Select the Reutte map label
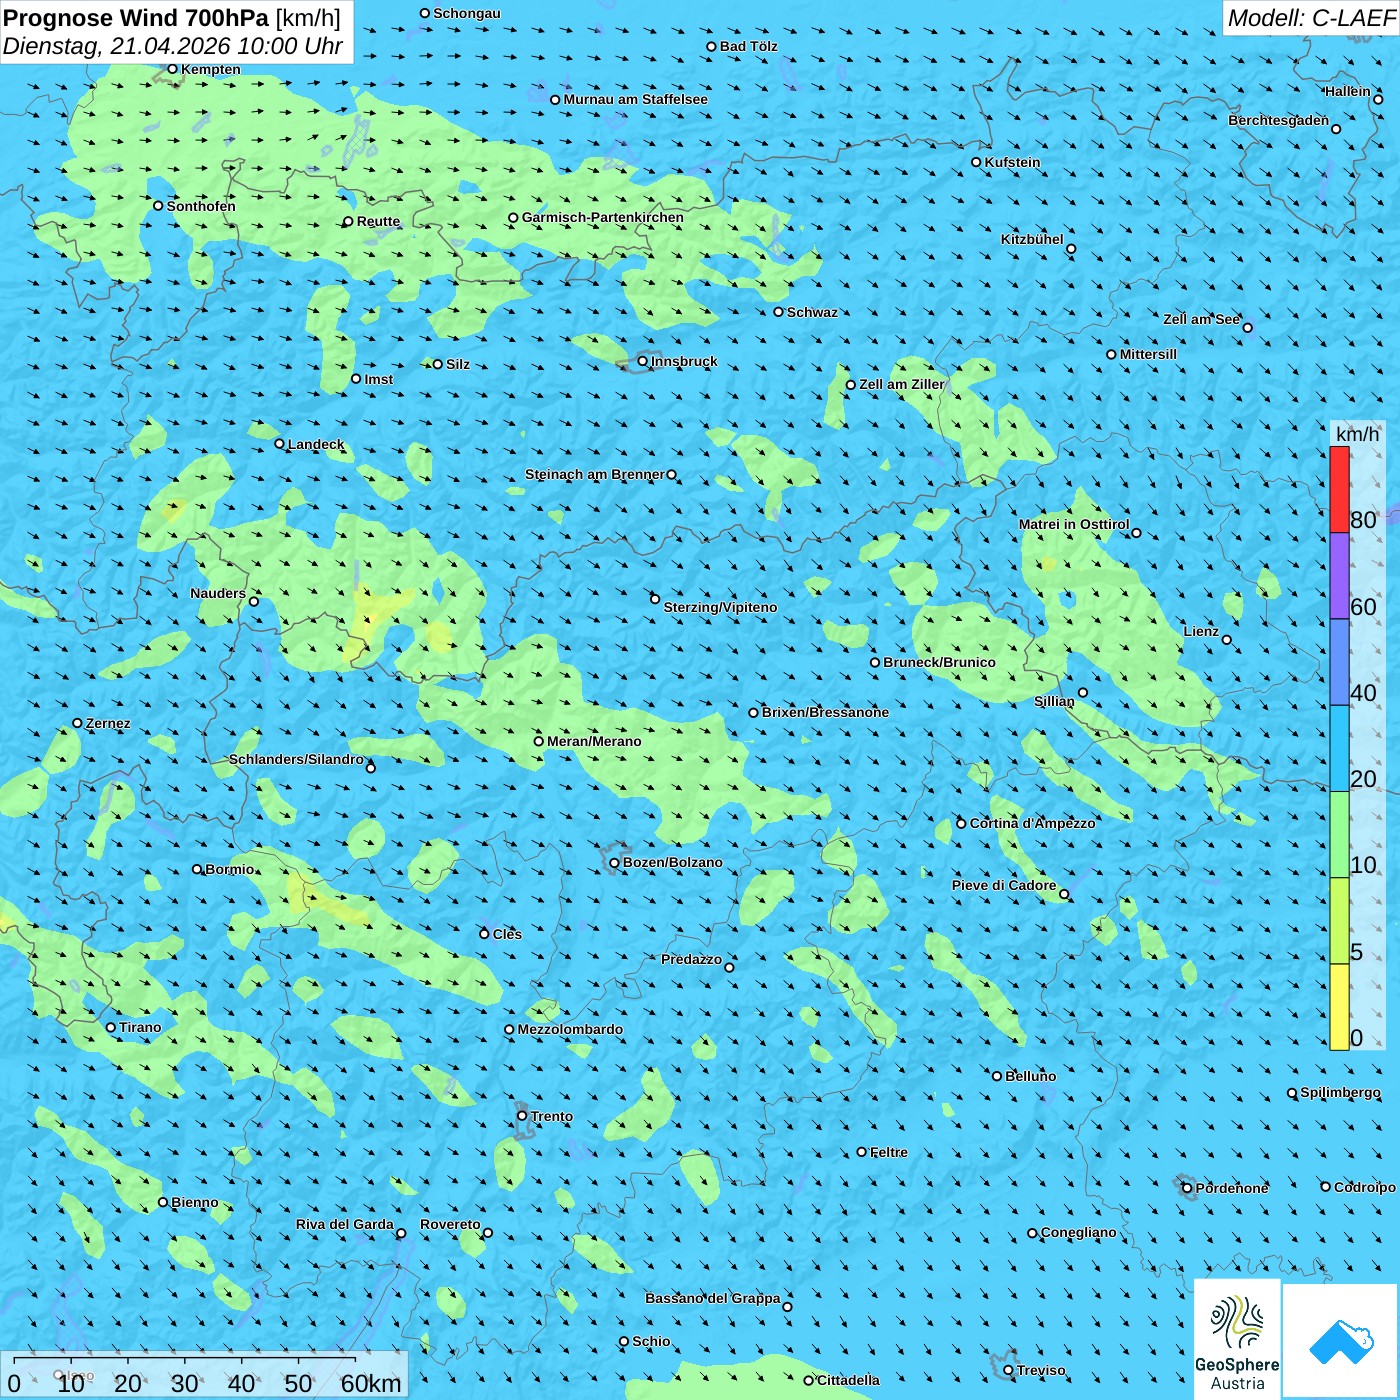 (378, 221)
